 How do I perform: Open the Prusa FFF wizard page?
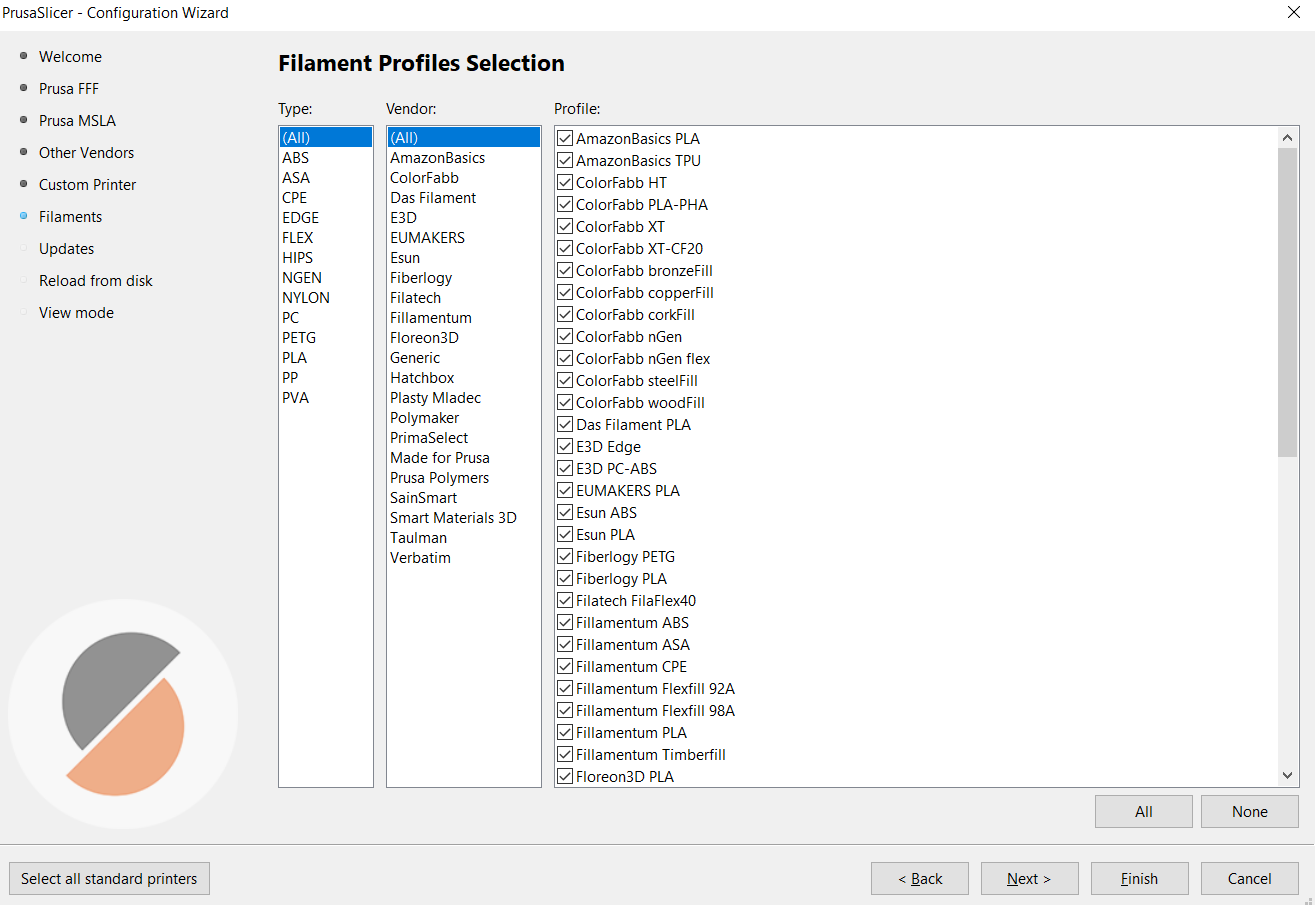pos(69,89)
